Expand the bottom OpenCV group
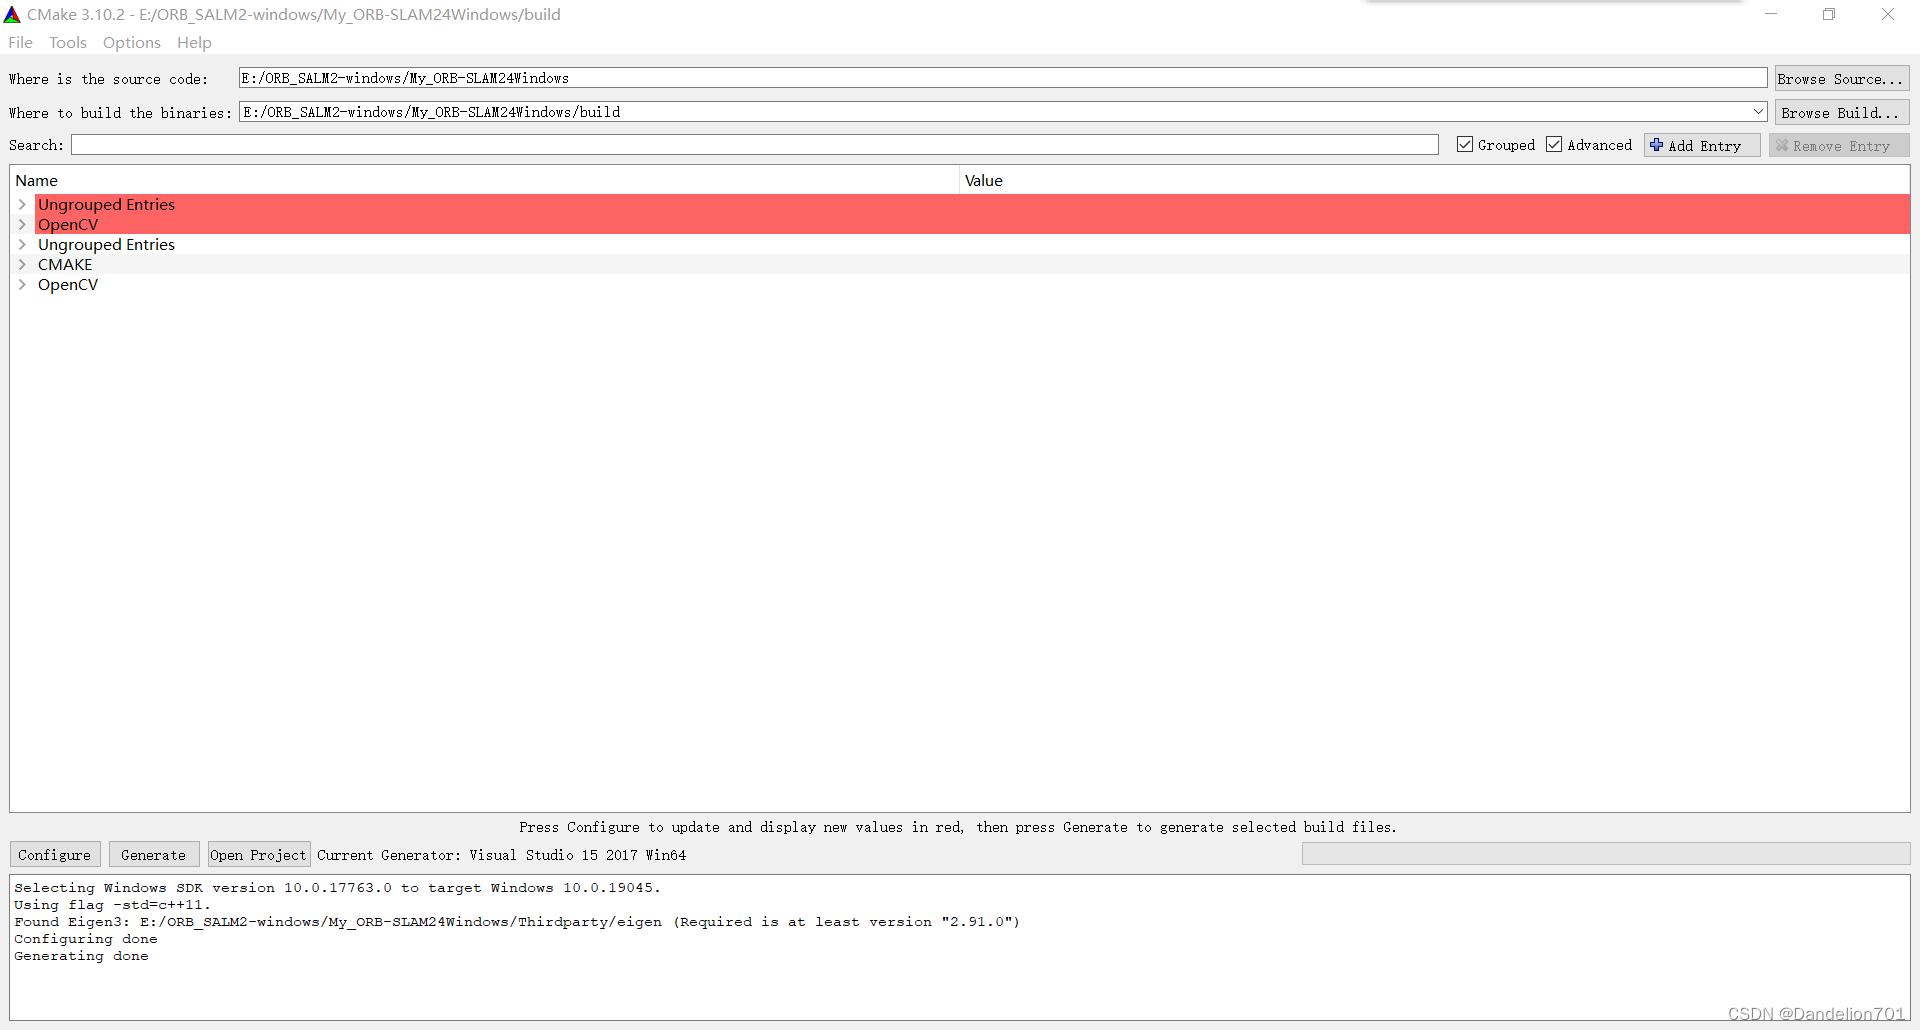 (x=22, y=284)
